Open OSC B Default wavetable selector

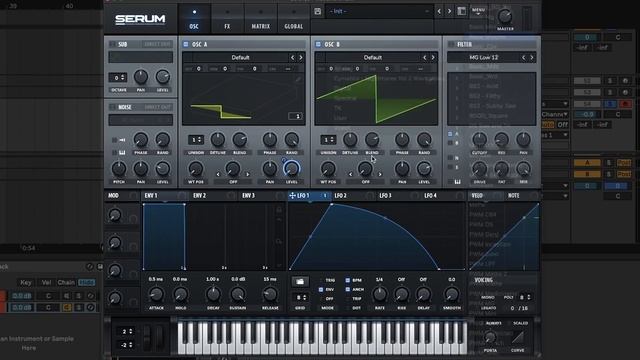pyautogui.click(x=372, y=58)
